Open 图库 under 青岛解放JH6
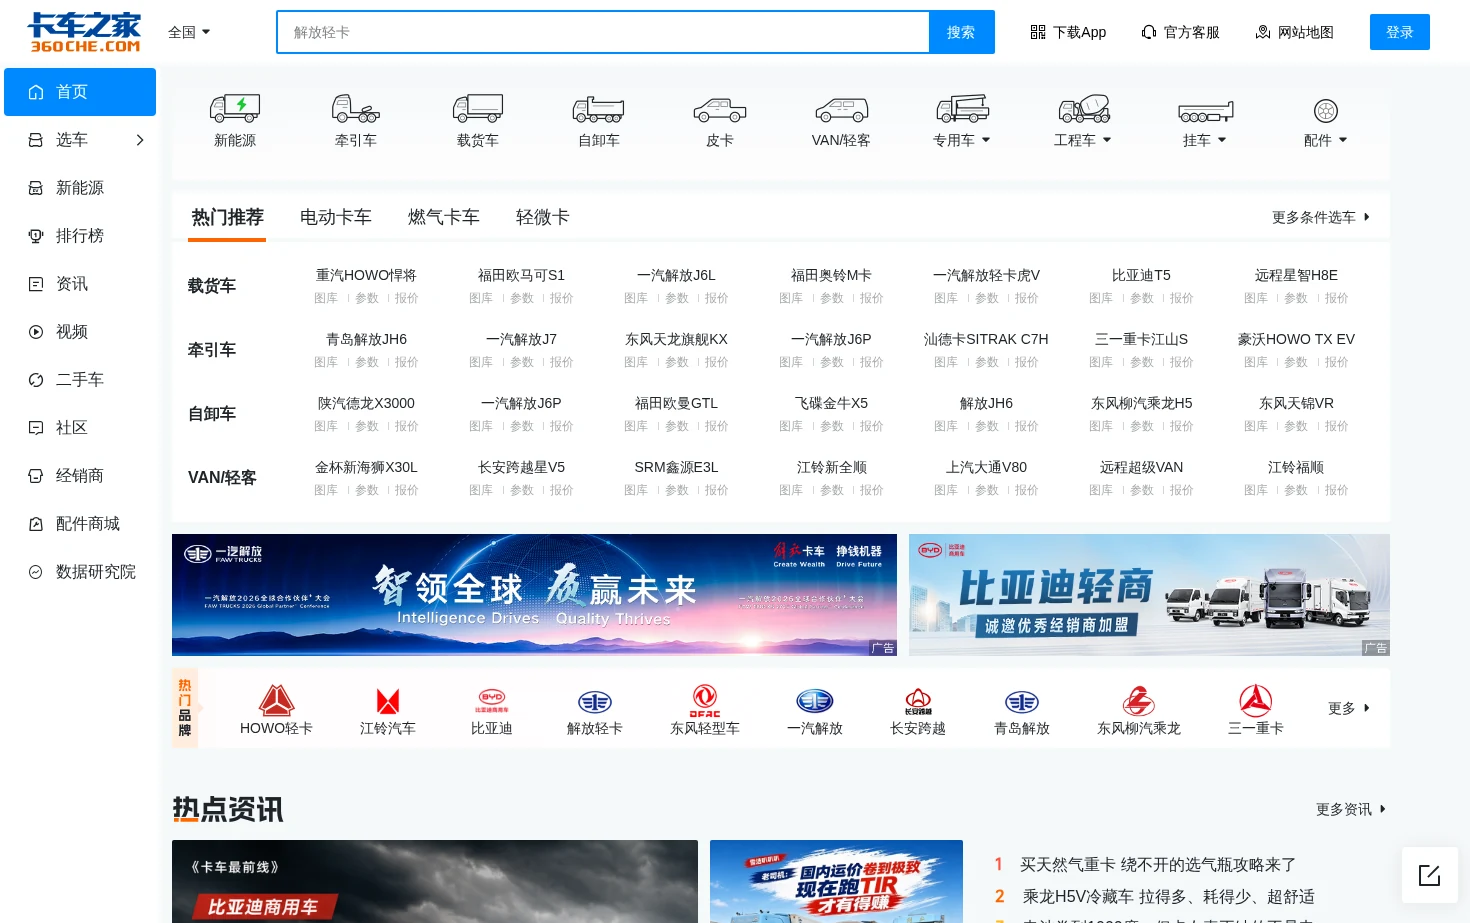This screenshot has width=1470, height=923. [x=326, y=362]
